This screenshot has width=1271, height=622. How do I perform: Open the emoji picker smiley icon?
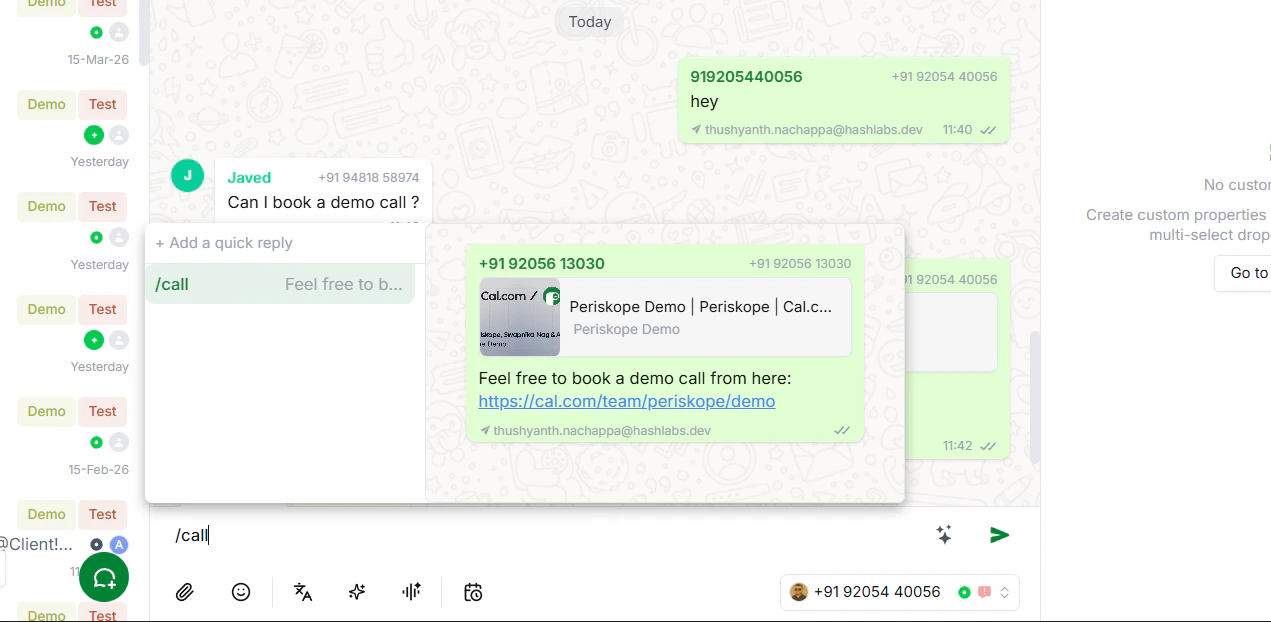coord(241,592)
